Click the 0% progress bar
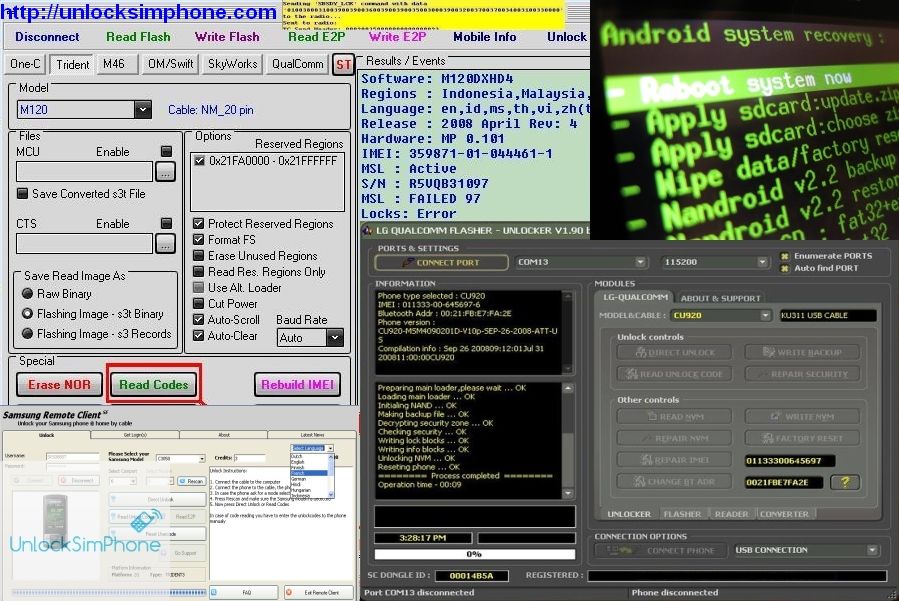Viewport: 899px width, 601px height. coord(474,554)
